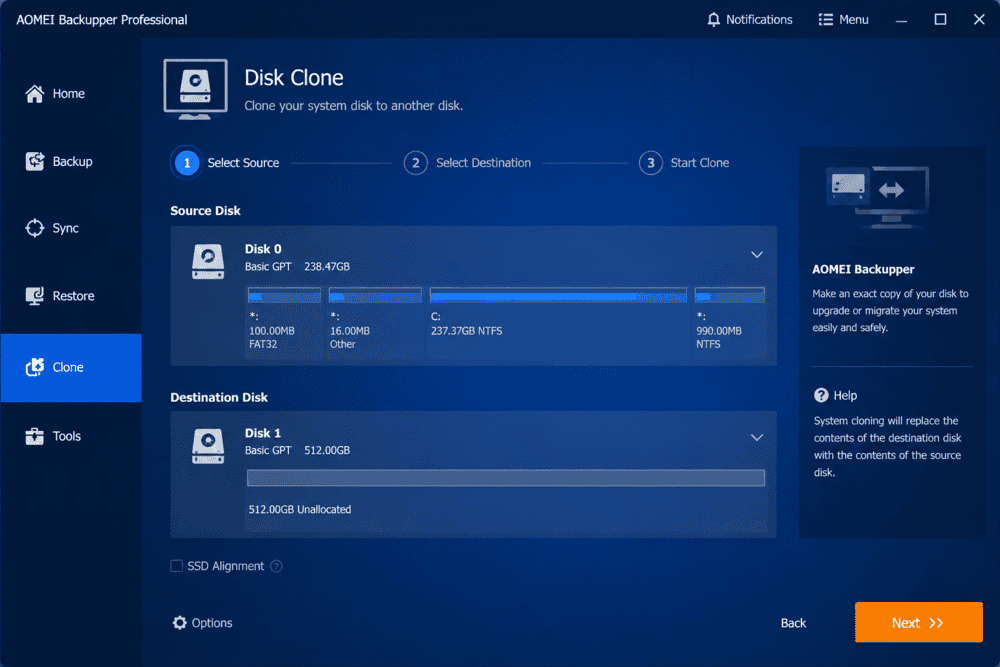Click step 3 circle Start Clone

pos(651,163)
